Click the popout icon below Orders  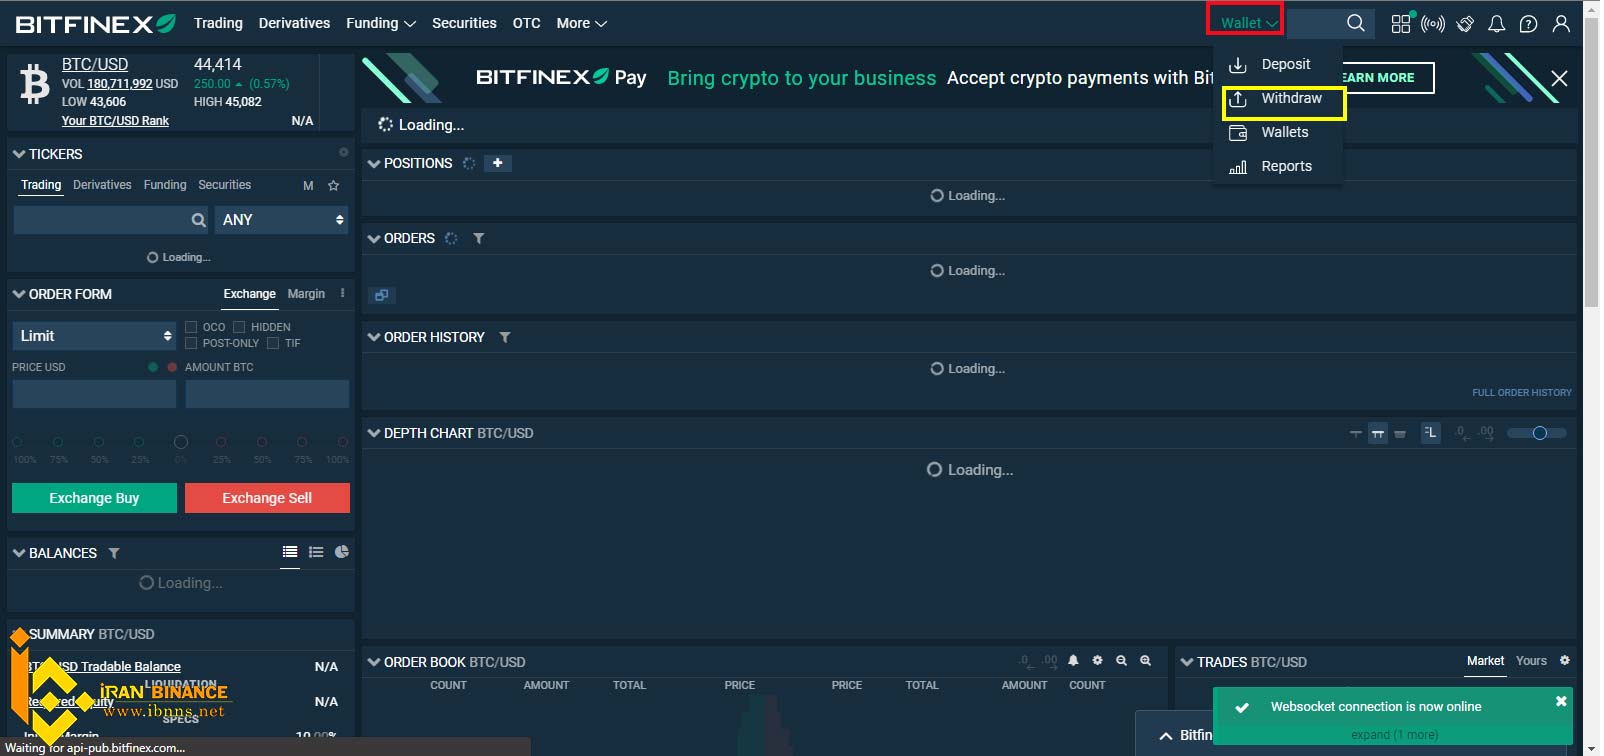point(381,295)
